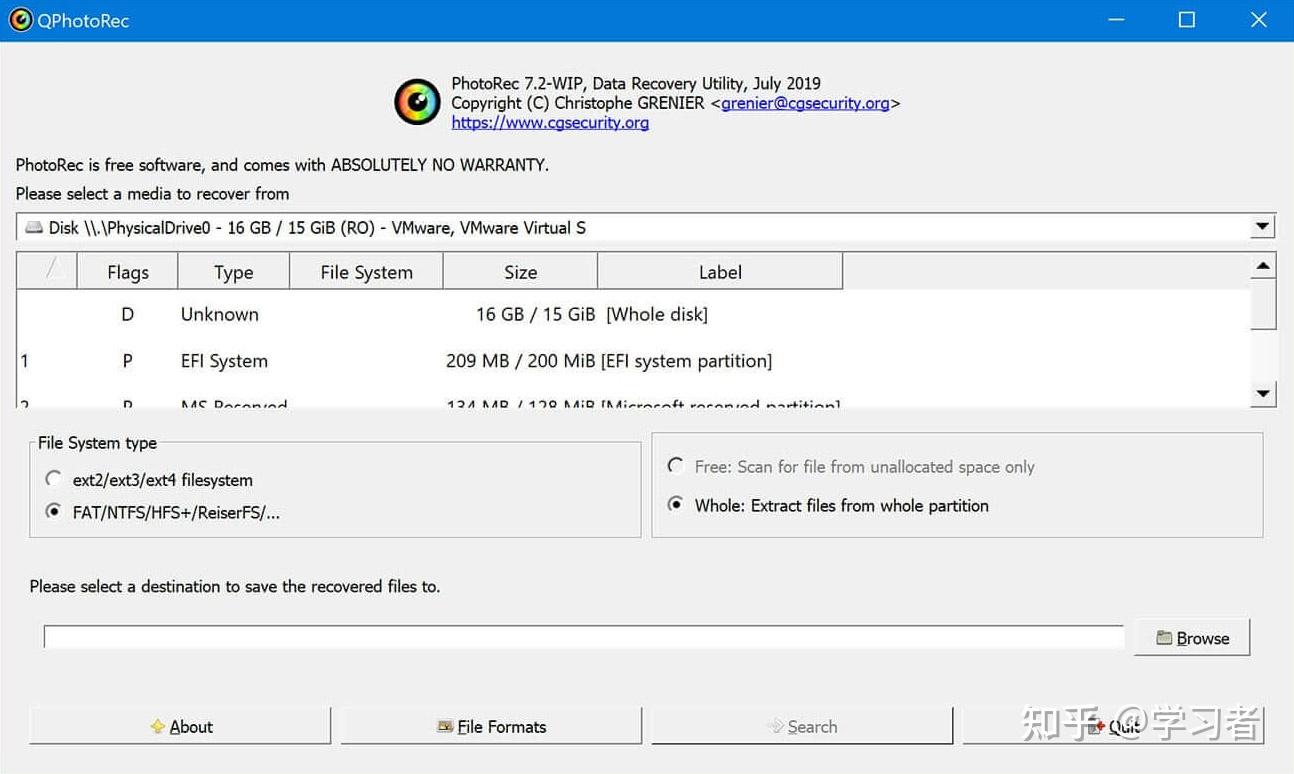The height and width of the screenshot is (774, 1294).
Task: Click the destination path input field
Action: coord(584,637)
